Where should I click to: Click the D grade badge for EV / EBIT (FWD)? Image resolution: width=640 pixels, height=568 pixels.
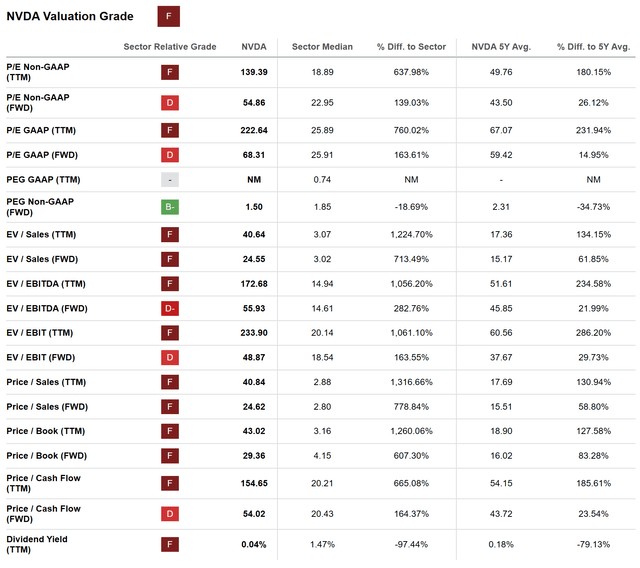pos(170,357)
